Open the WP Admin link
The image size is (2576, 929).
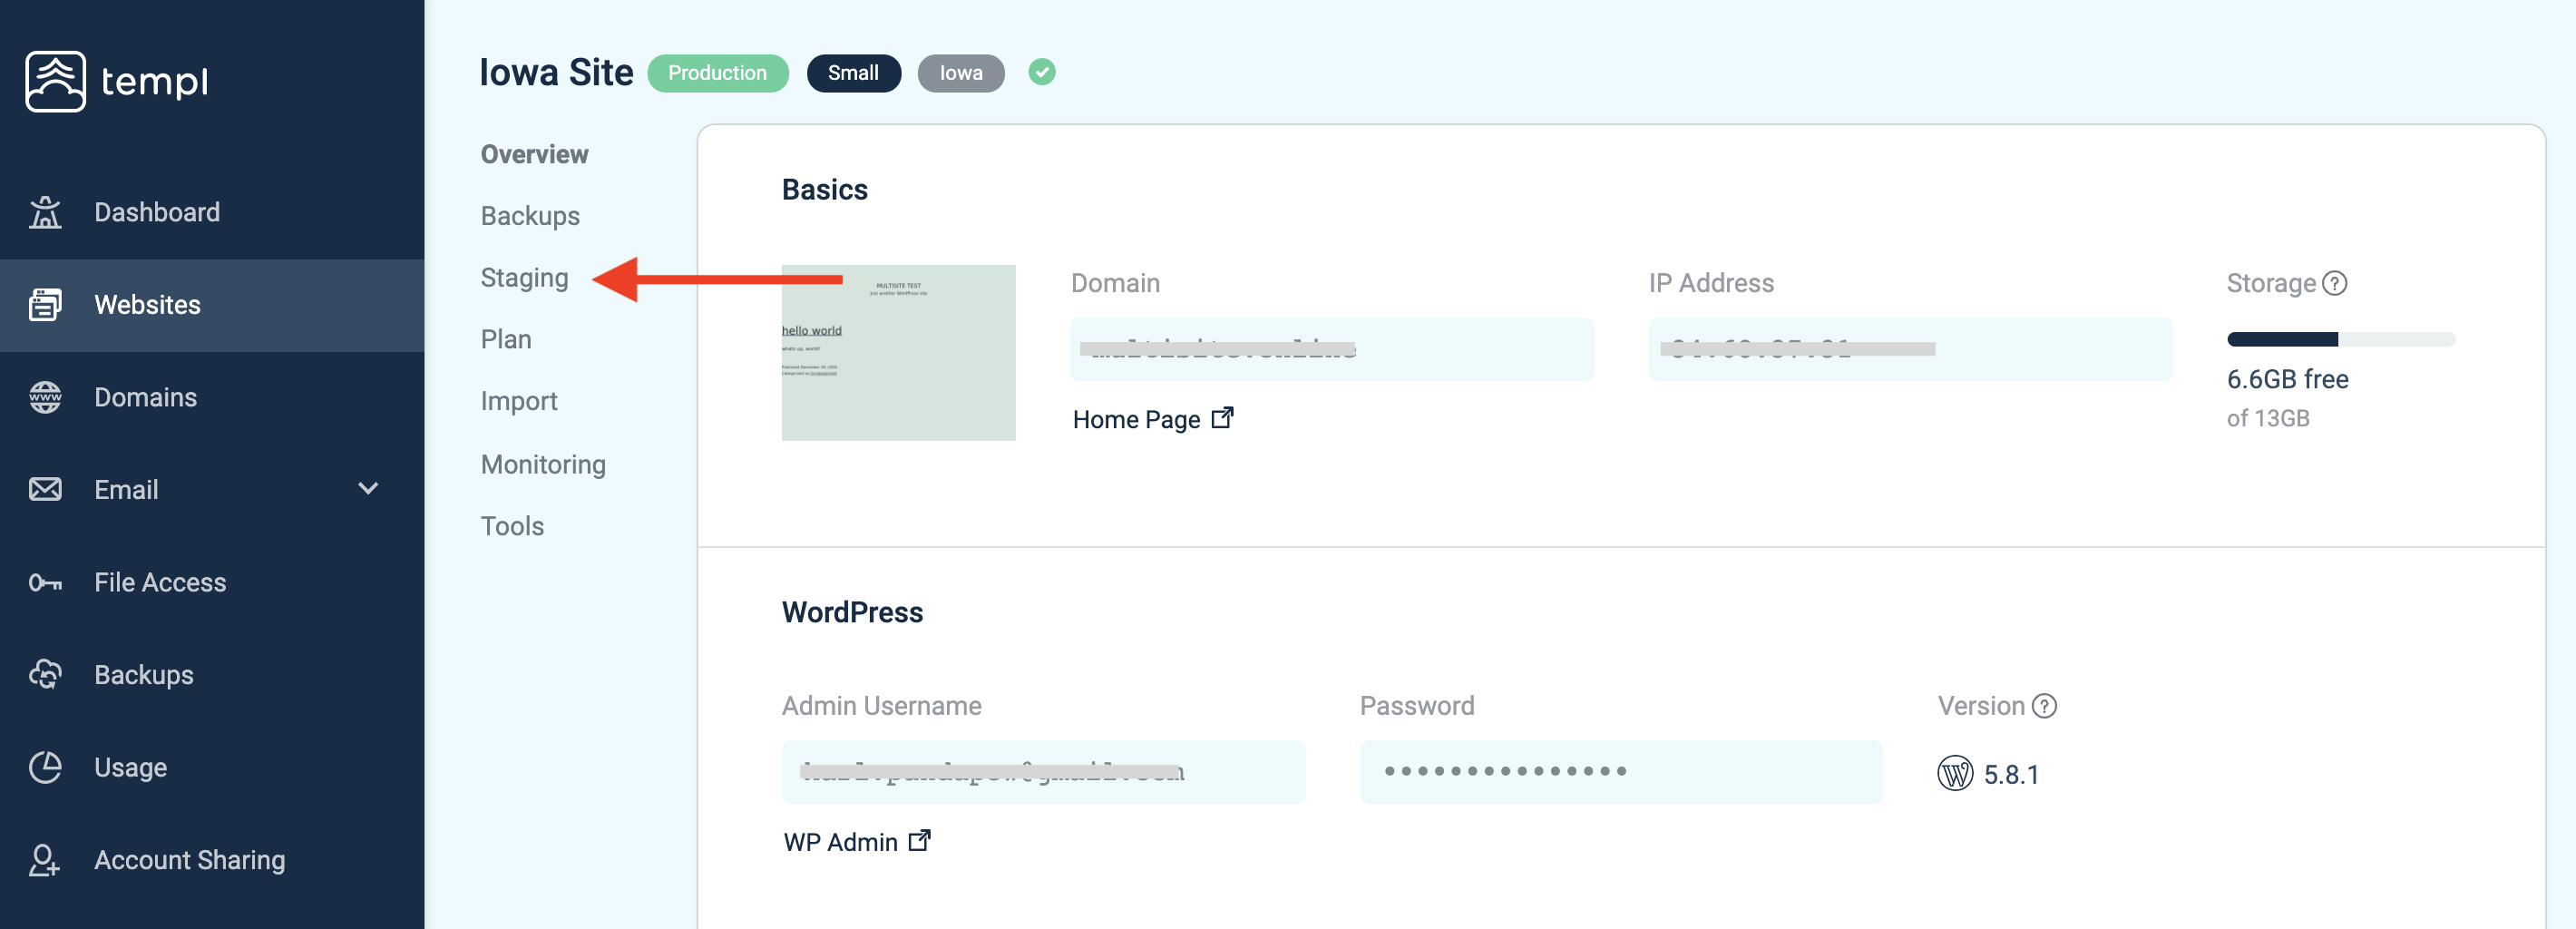856,842
